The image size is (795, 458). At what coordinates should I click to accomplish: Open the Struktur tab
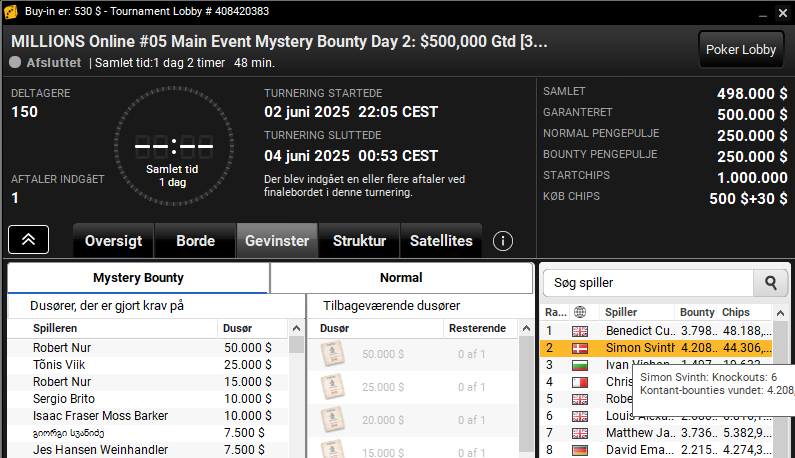[x=359, y=240]
